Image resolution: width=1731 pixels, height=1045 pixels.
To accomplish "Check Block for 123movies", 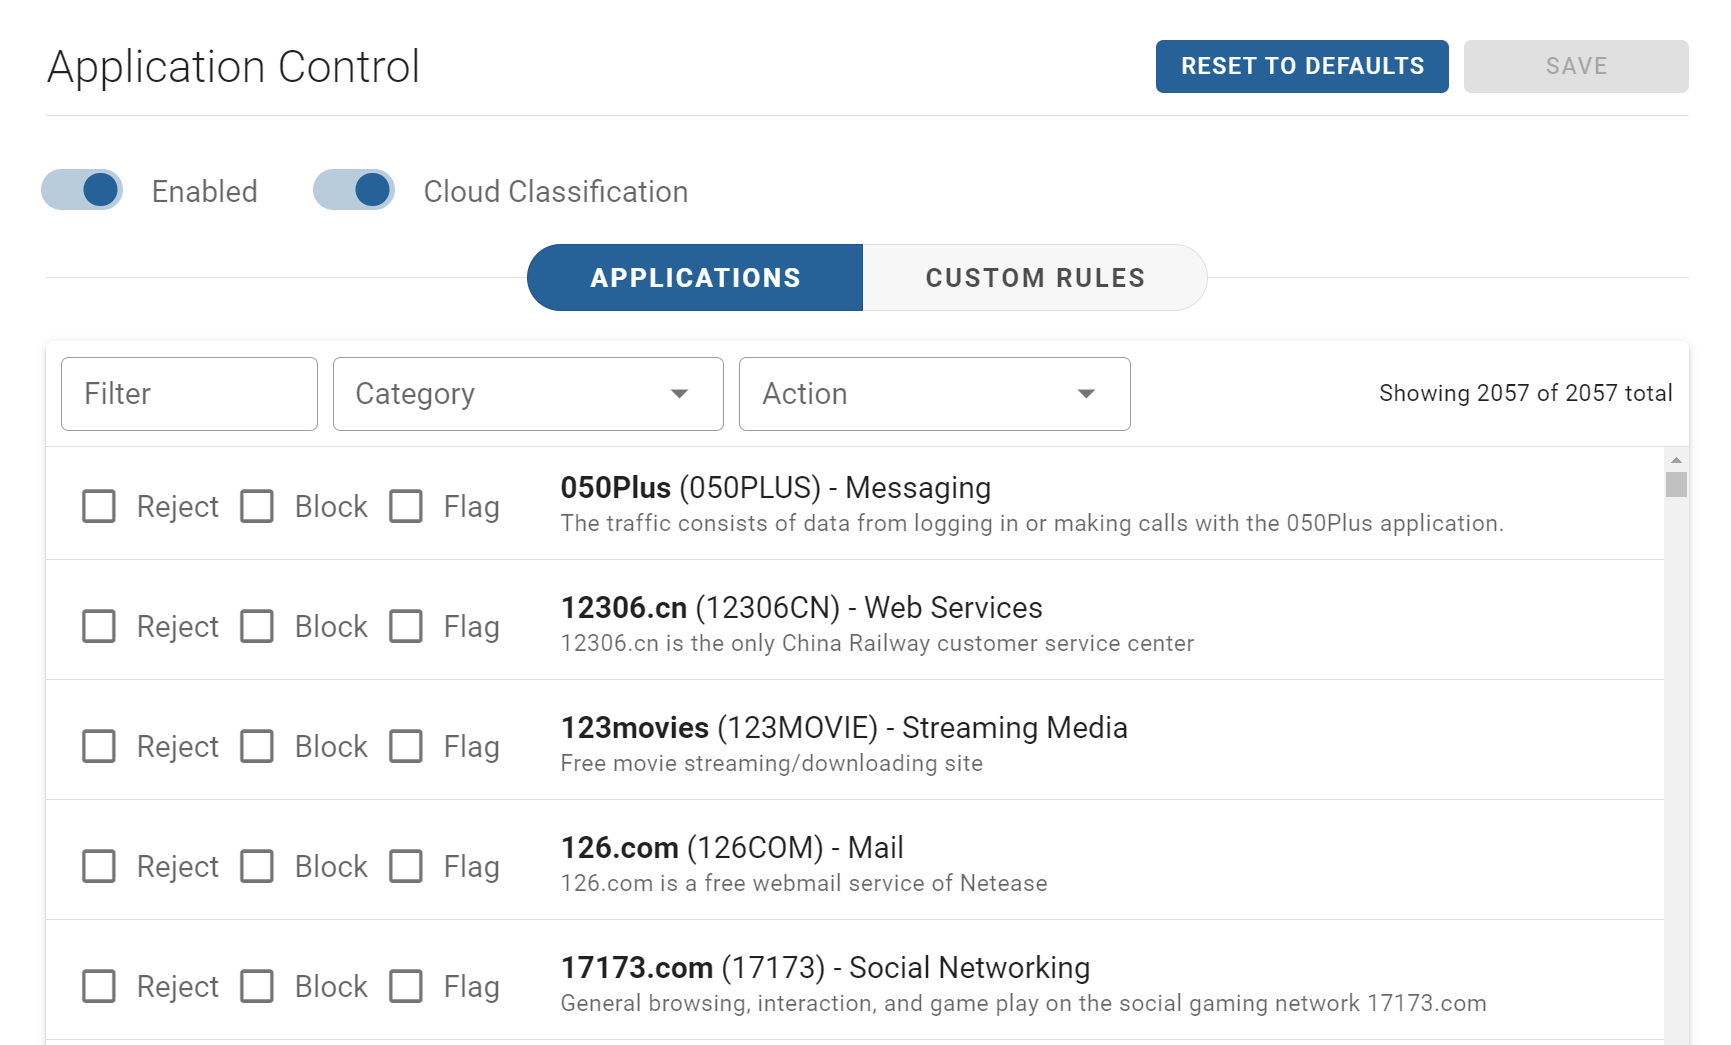I will 257,746.
